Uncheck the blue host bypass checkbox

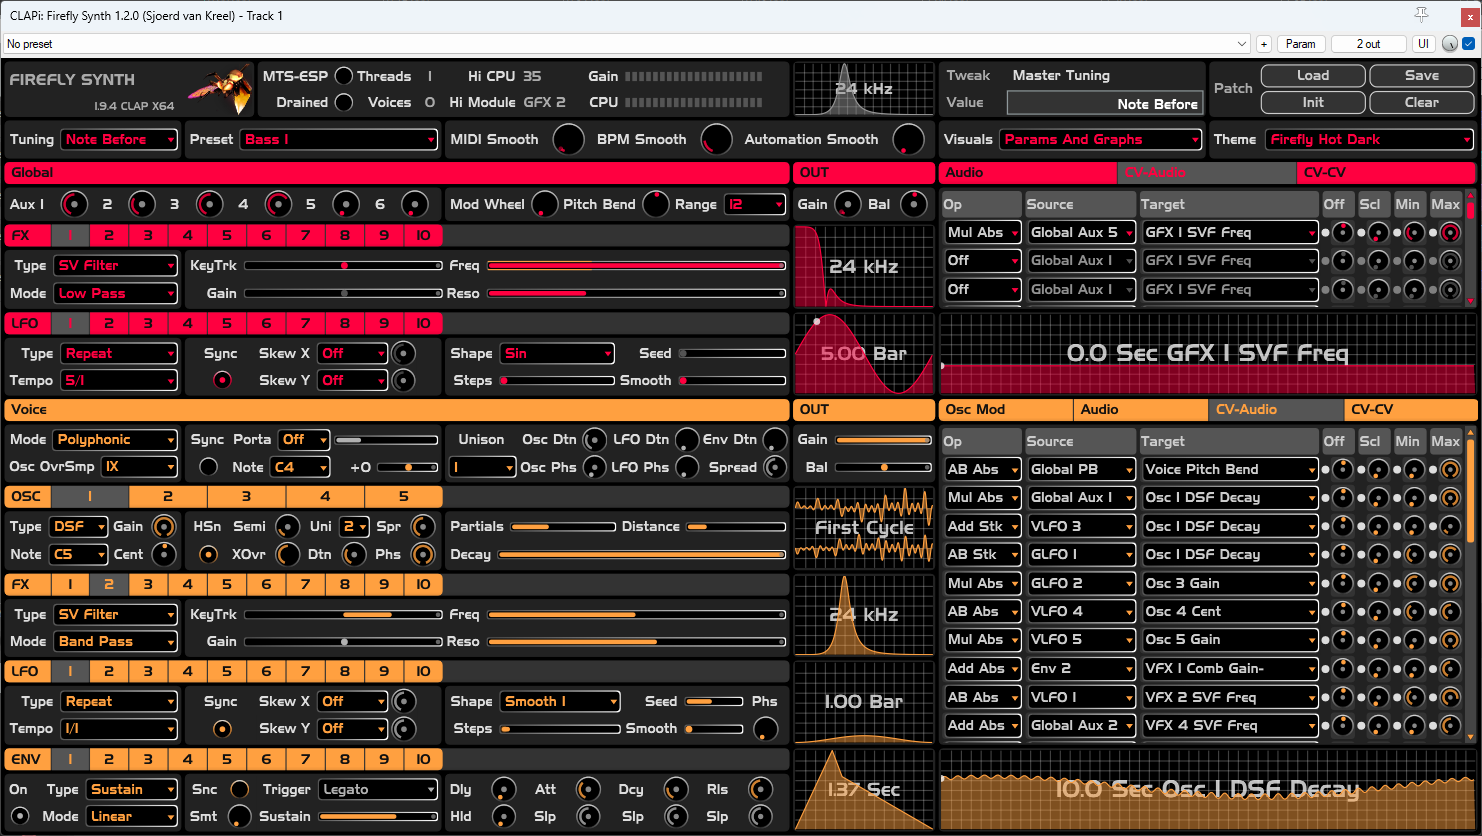tap(1468, 44)
